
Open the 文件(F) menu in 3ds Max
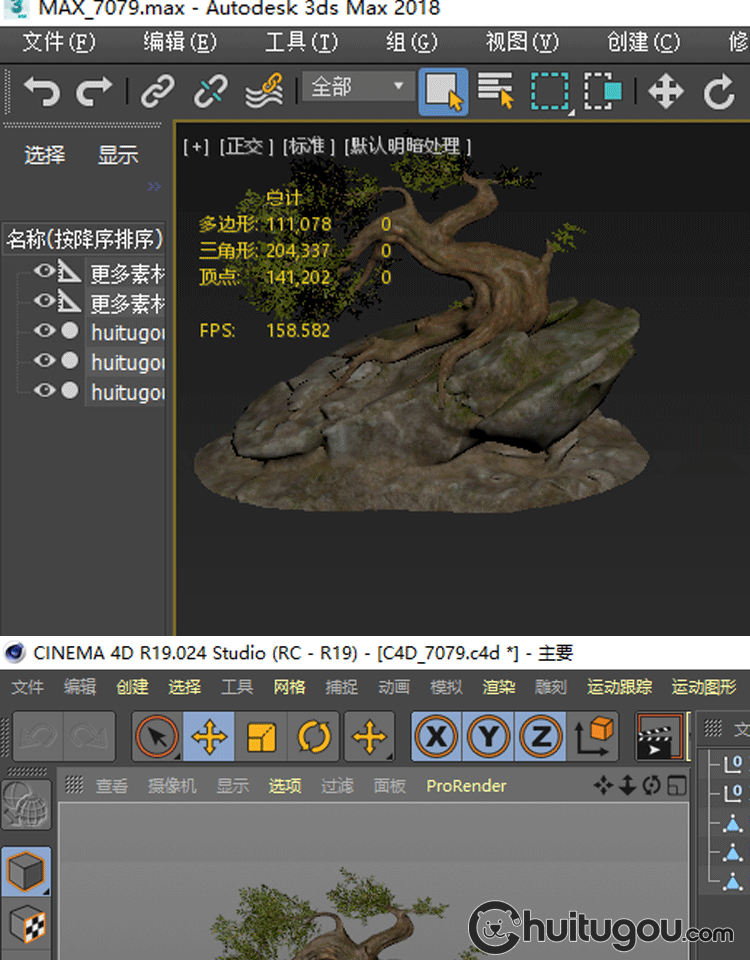pos(59,42)
